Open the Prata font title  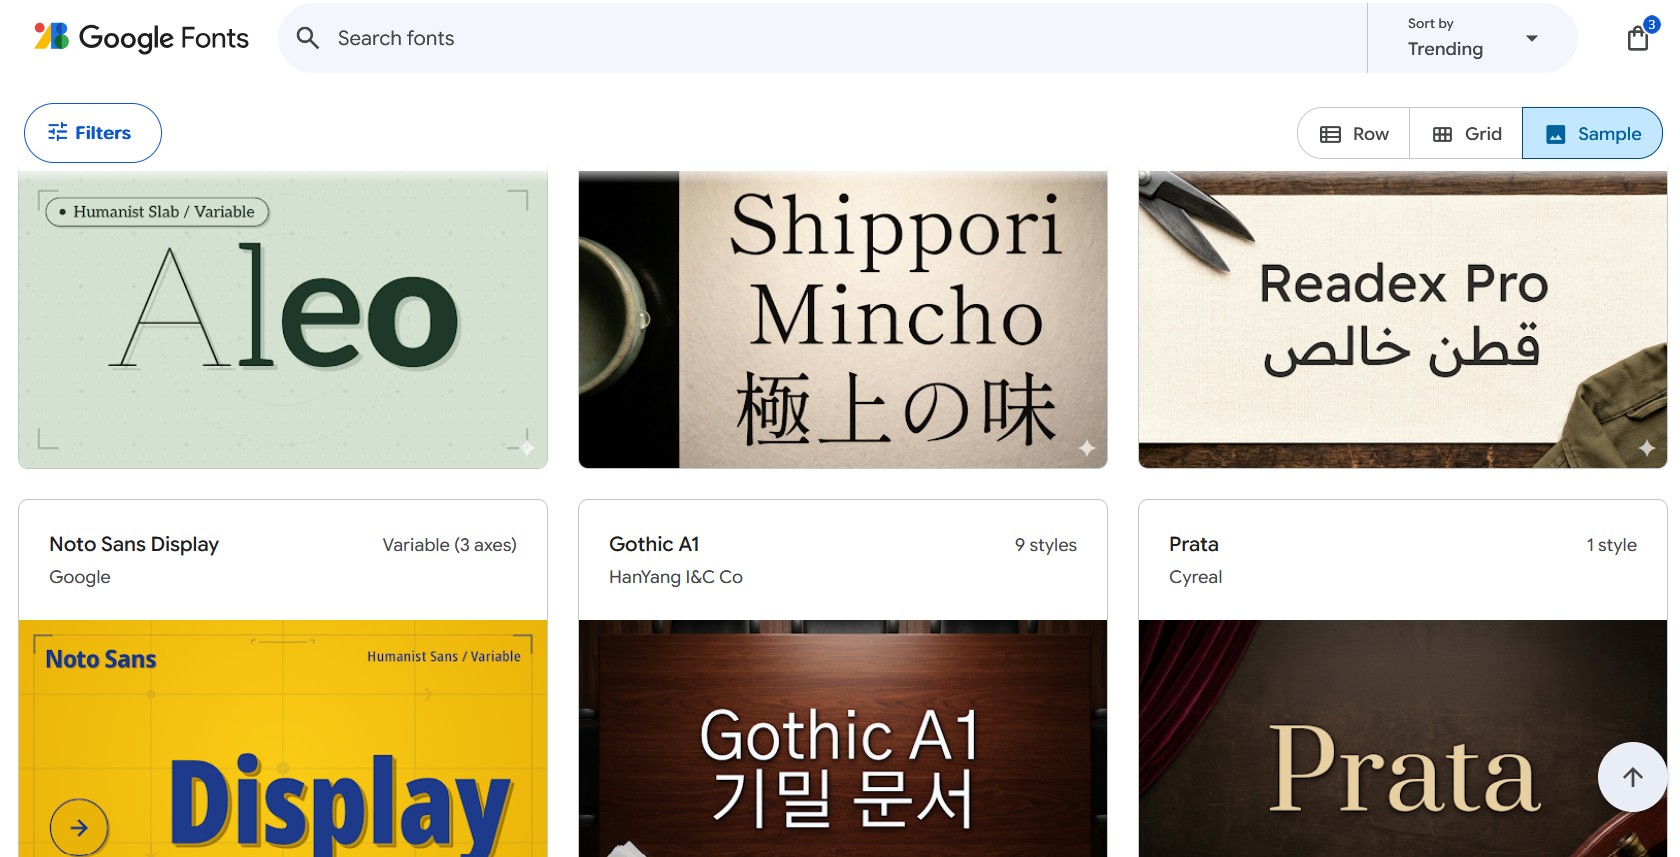[x=1194, y=544]
